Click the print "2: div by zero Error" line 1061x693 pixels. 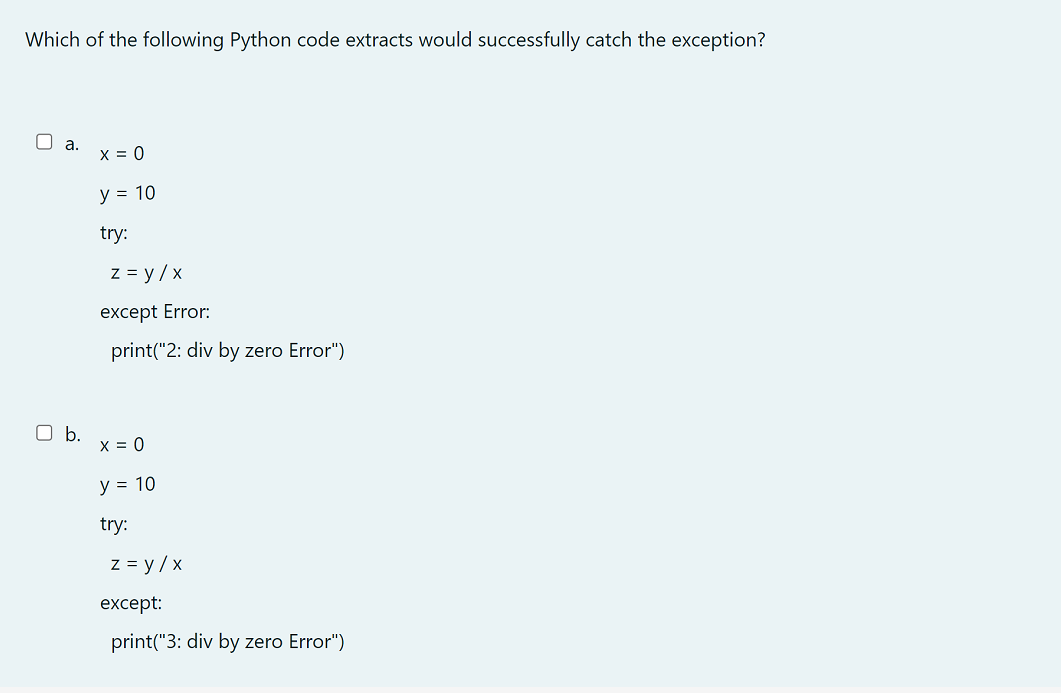point(228,351)
